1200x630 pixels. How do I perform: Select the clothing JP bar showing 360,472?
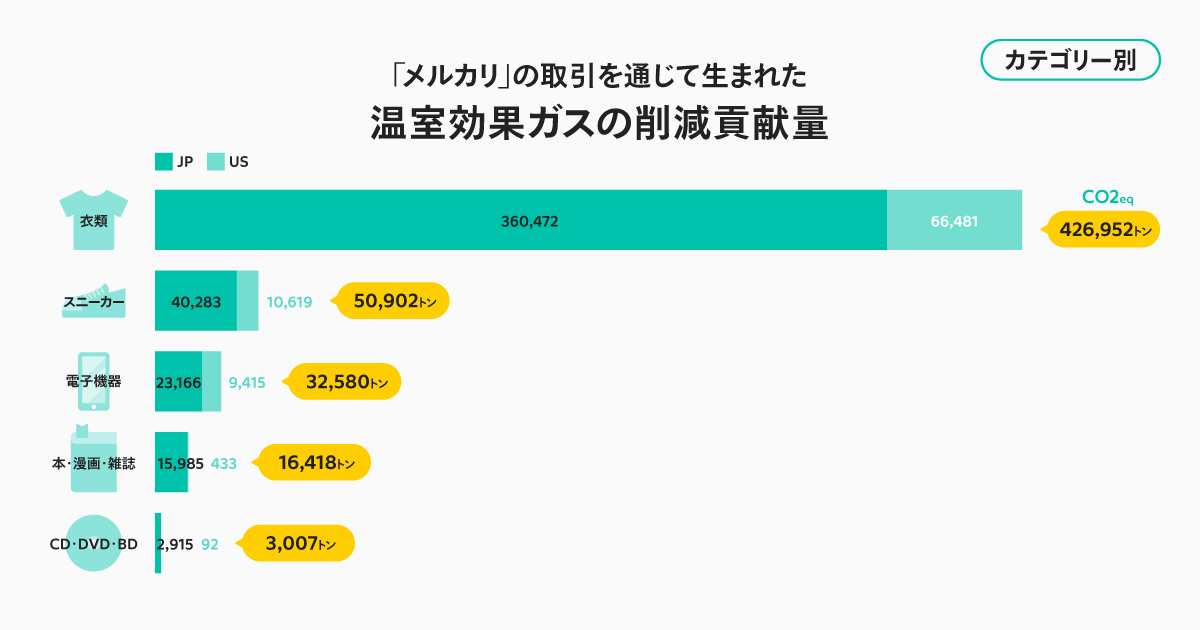point(521,220)
